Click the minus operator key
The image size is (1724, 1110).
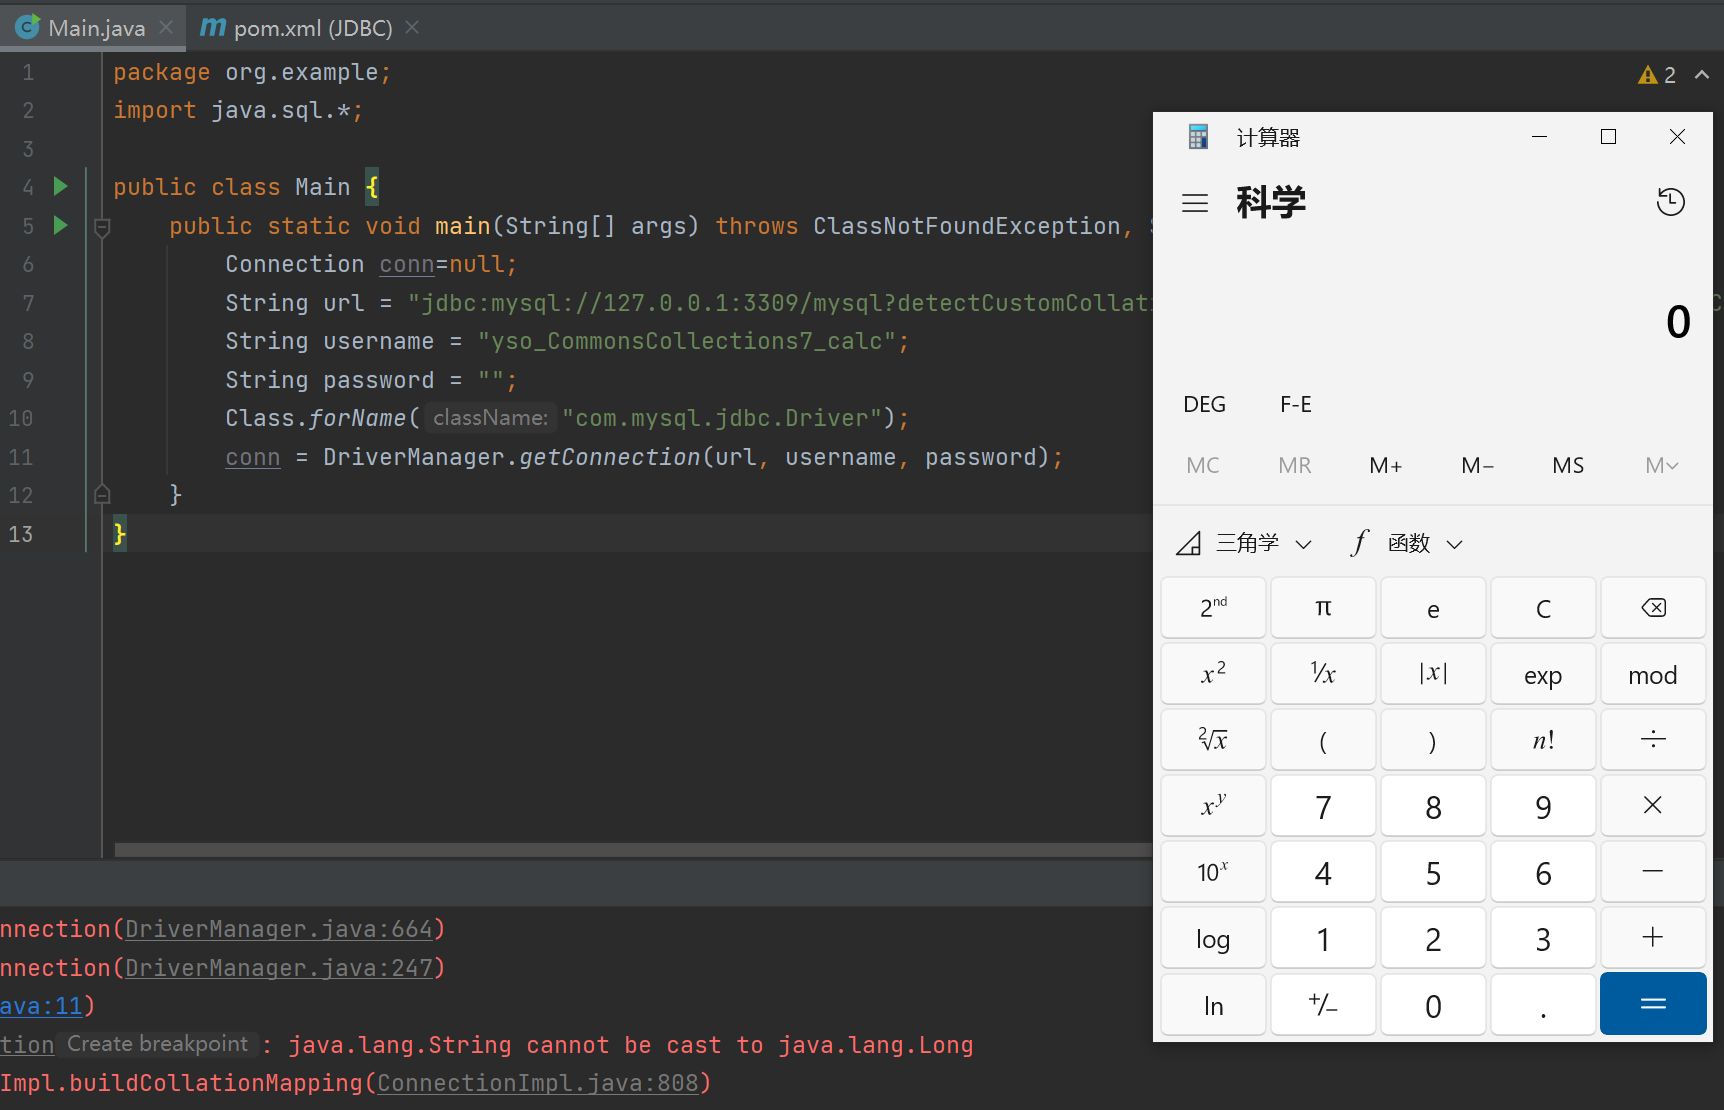[1653, 872]
